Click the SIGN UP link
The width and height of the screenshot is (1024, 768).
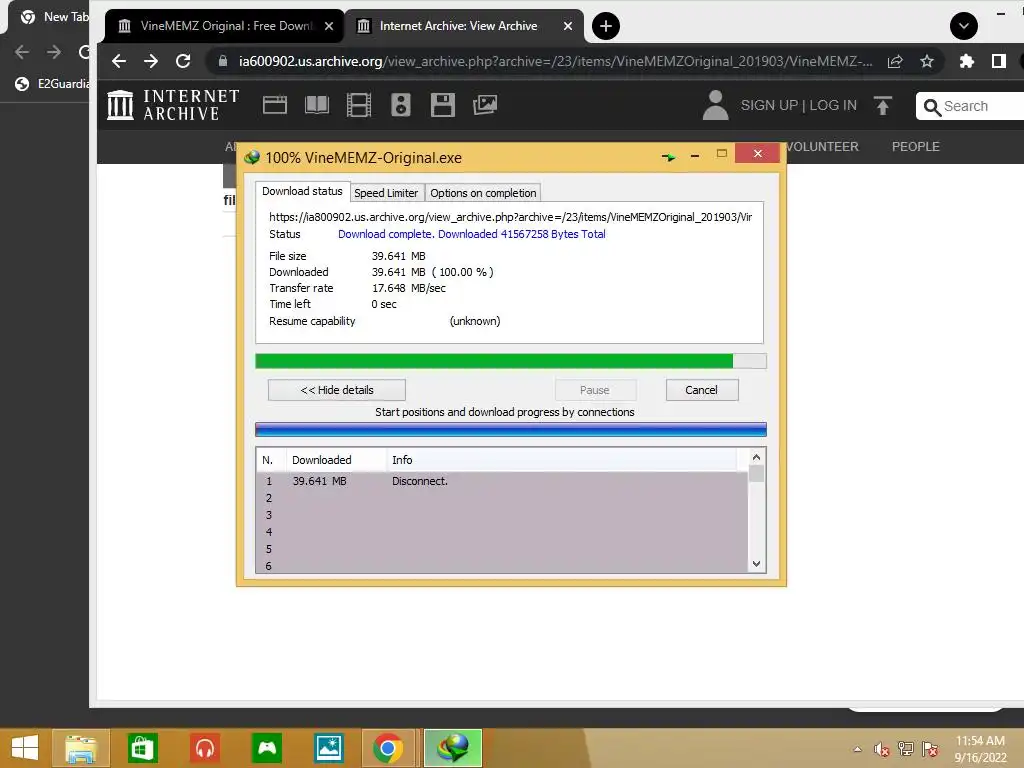769,106
